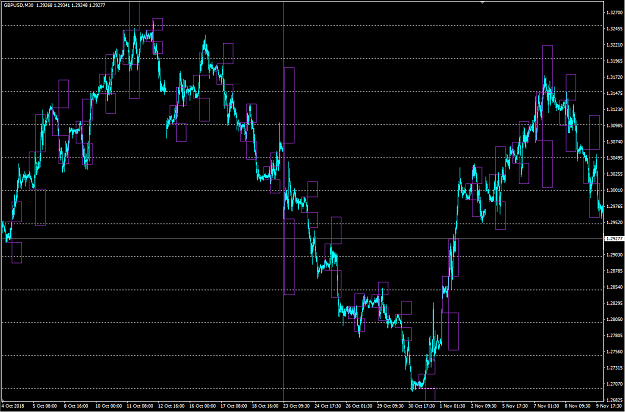The height and width of the screenshot is (412, 625).
Task: Click the 1.31475 price scale label
Action: click(613, 93)
